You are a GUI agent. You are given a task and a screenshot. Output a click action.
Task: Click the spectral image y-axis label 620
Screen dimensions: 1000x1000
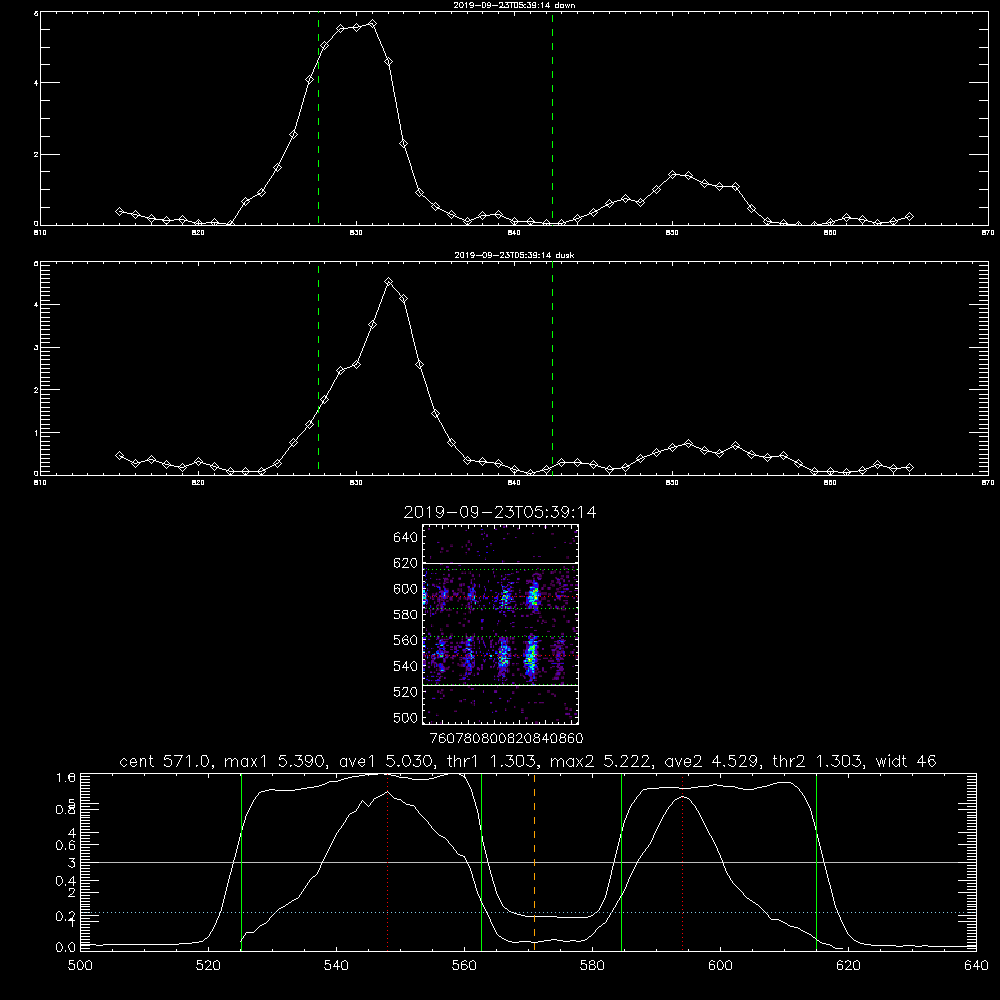[406, 563]
